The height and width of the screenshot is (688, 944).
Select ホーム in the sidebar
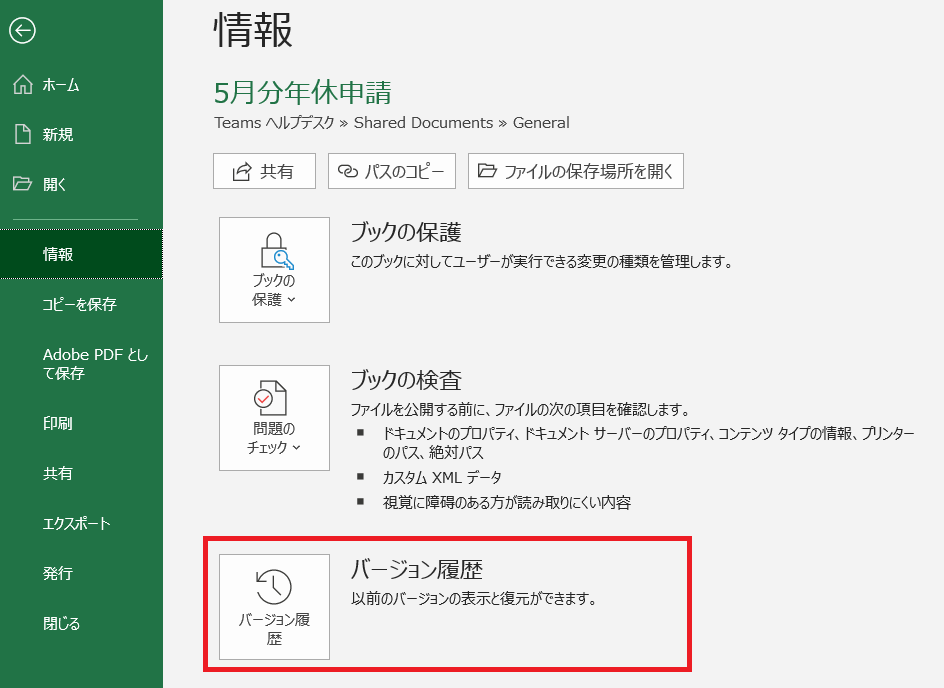tap(81, 85)
